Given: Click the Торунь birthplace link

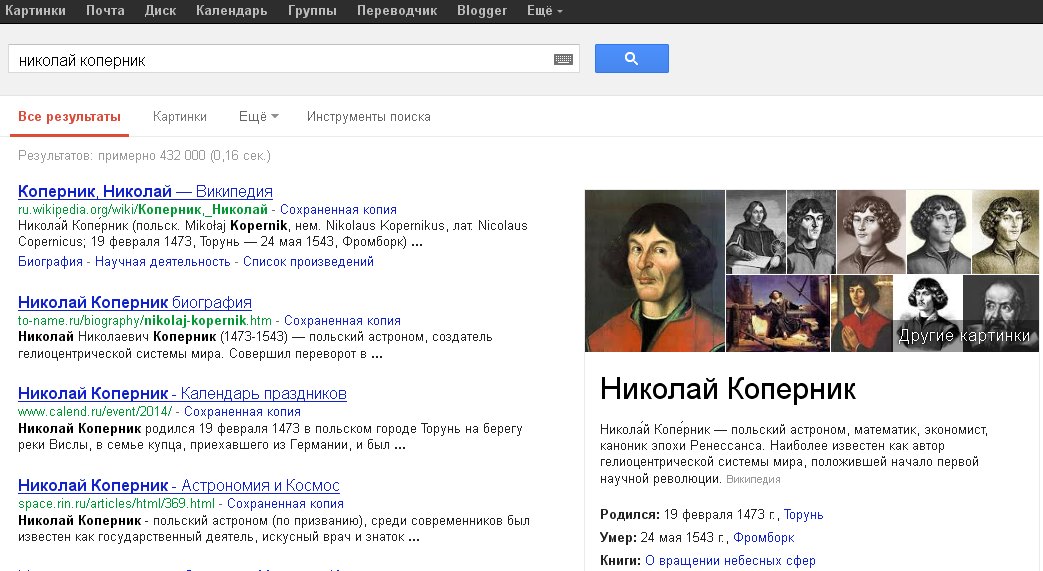Looking at the screenshot, I should point(803,515).
